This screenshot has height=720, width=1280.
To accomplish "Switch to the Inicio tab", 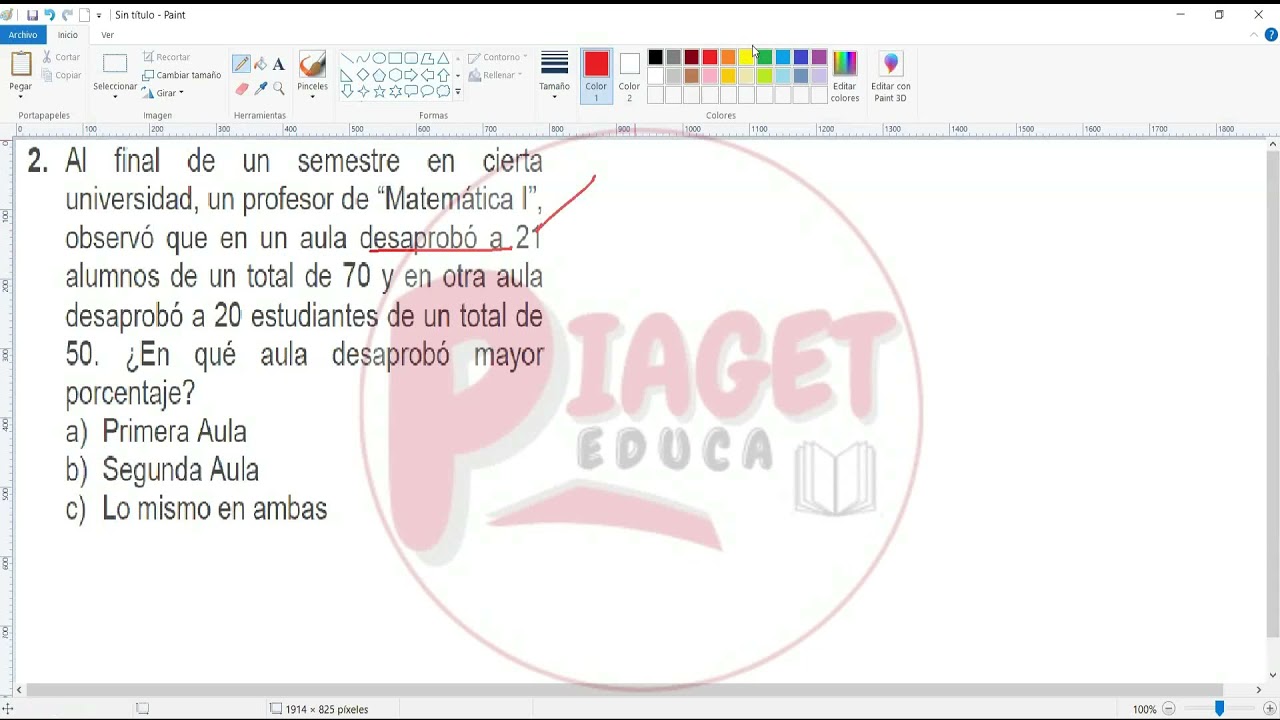I will [x=67, y=35].
